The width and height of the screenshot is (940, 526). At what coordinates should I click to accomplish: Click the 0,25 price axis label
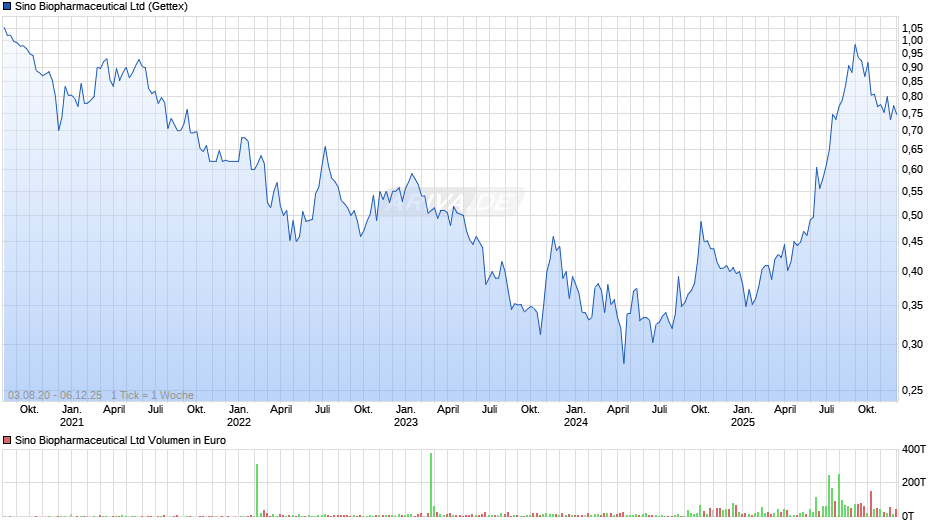912,390
